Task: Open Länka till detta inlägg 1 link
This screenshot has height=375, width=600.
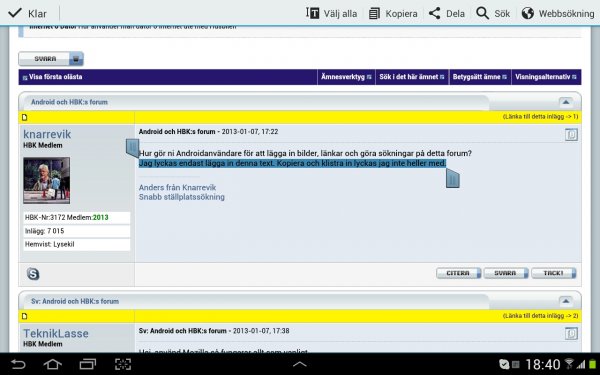Action: click(540, 117)
